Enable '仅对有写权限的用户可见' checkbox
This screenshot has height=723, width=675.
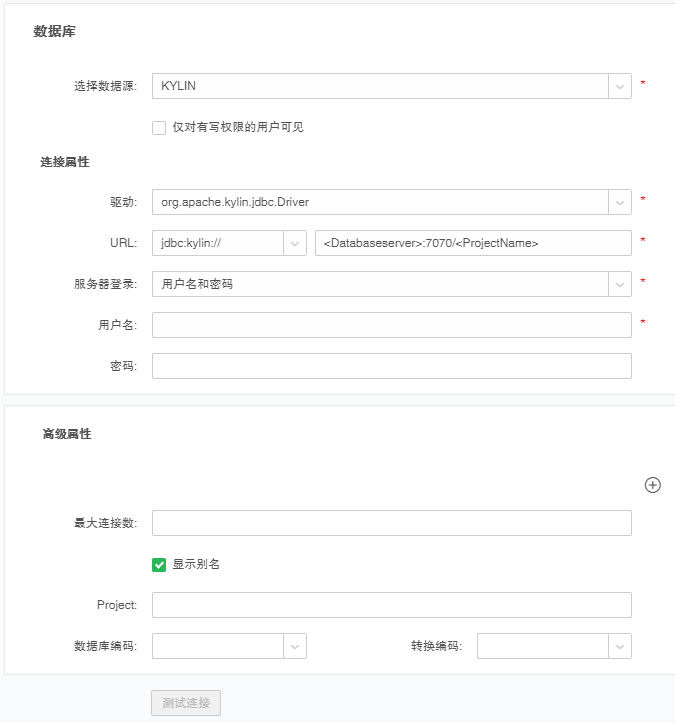[159, 127]
